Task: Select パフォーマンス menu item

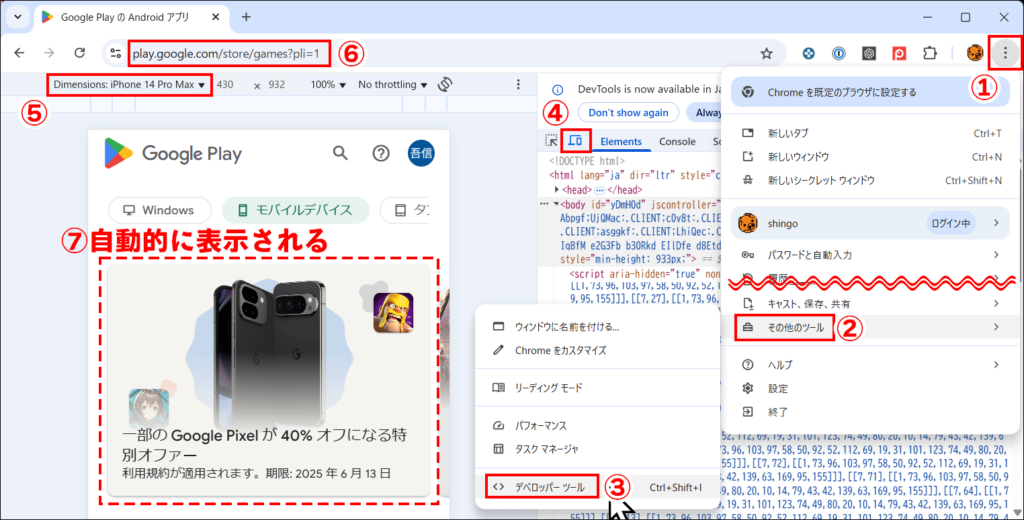Action: pyautogui.click(x=598, y=425)
